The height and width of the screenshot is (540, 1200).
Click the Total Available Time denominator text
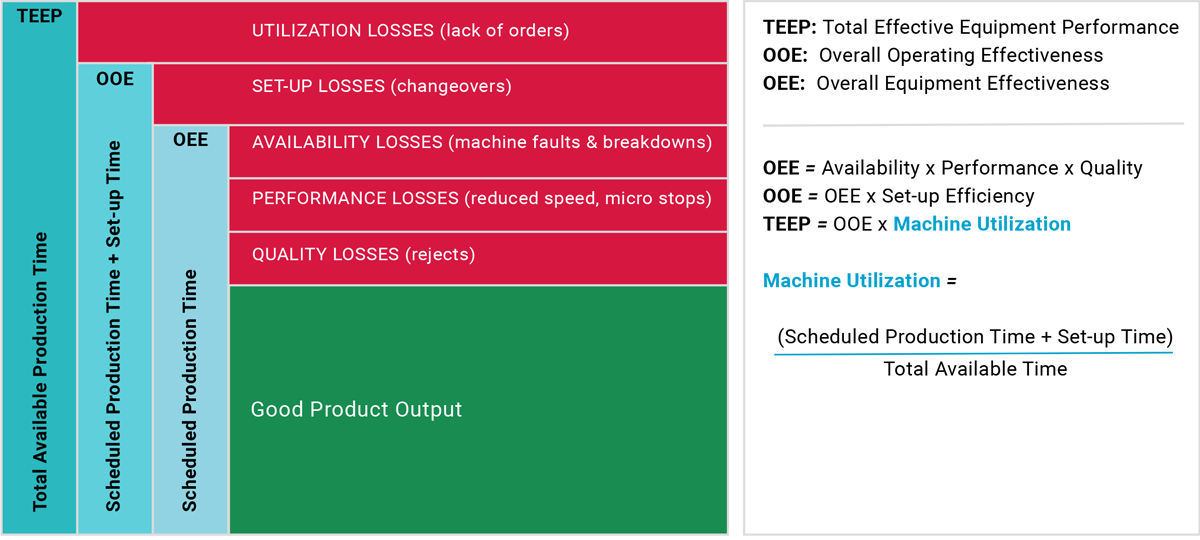(975, 369)
